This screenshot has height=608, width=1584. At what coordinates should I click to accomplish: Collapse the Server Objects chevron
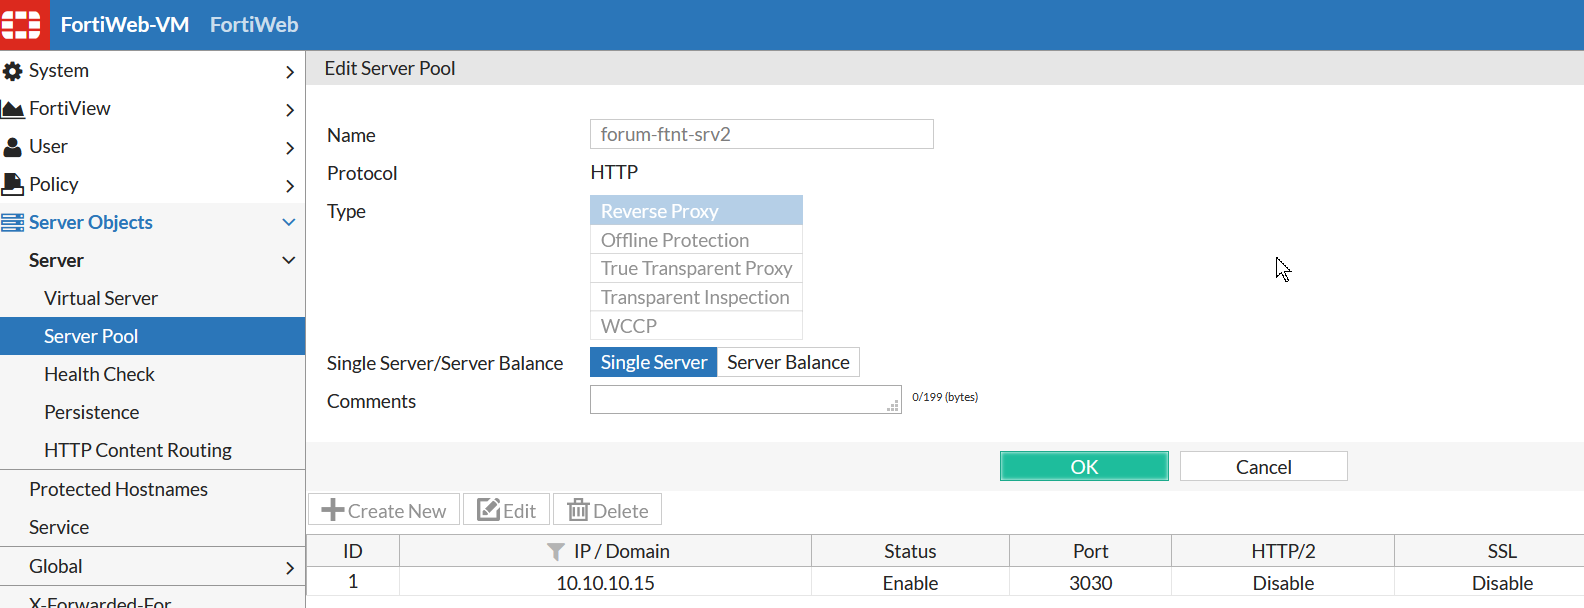[x=289, y=222]
